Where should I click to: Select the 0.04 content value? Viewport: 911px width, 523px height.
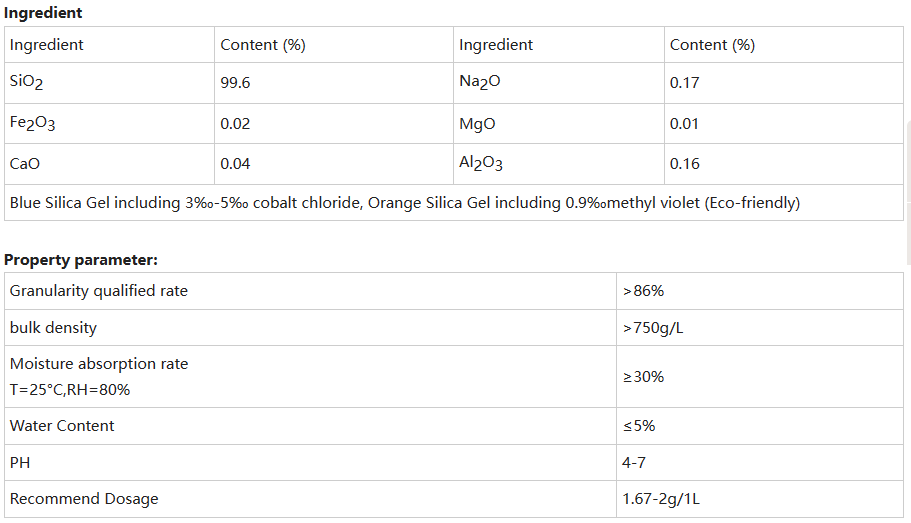235,164
